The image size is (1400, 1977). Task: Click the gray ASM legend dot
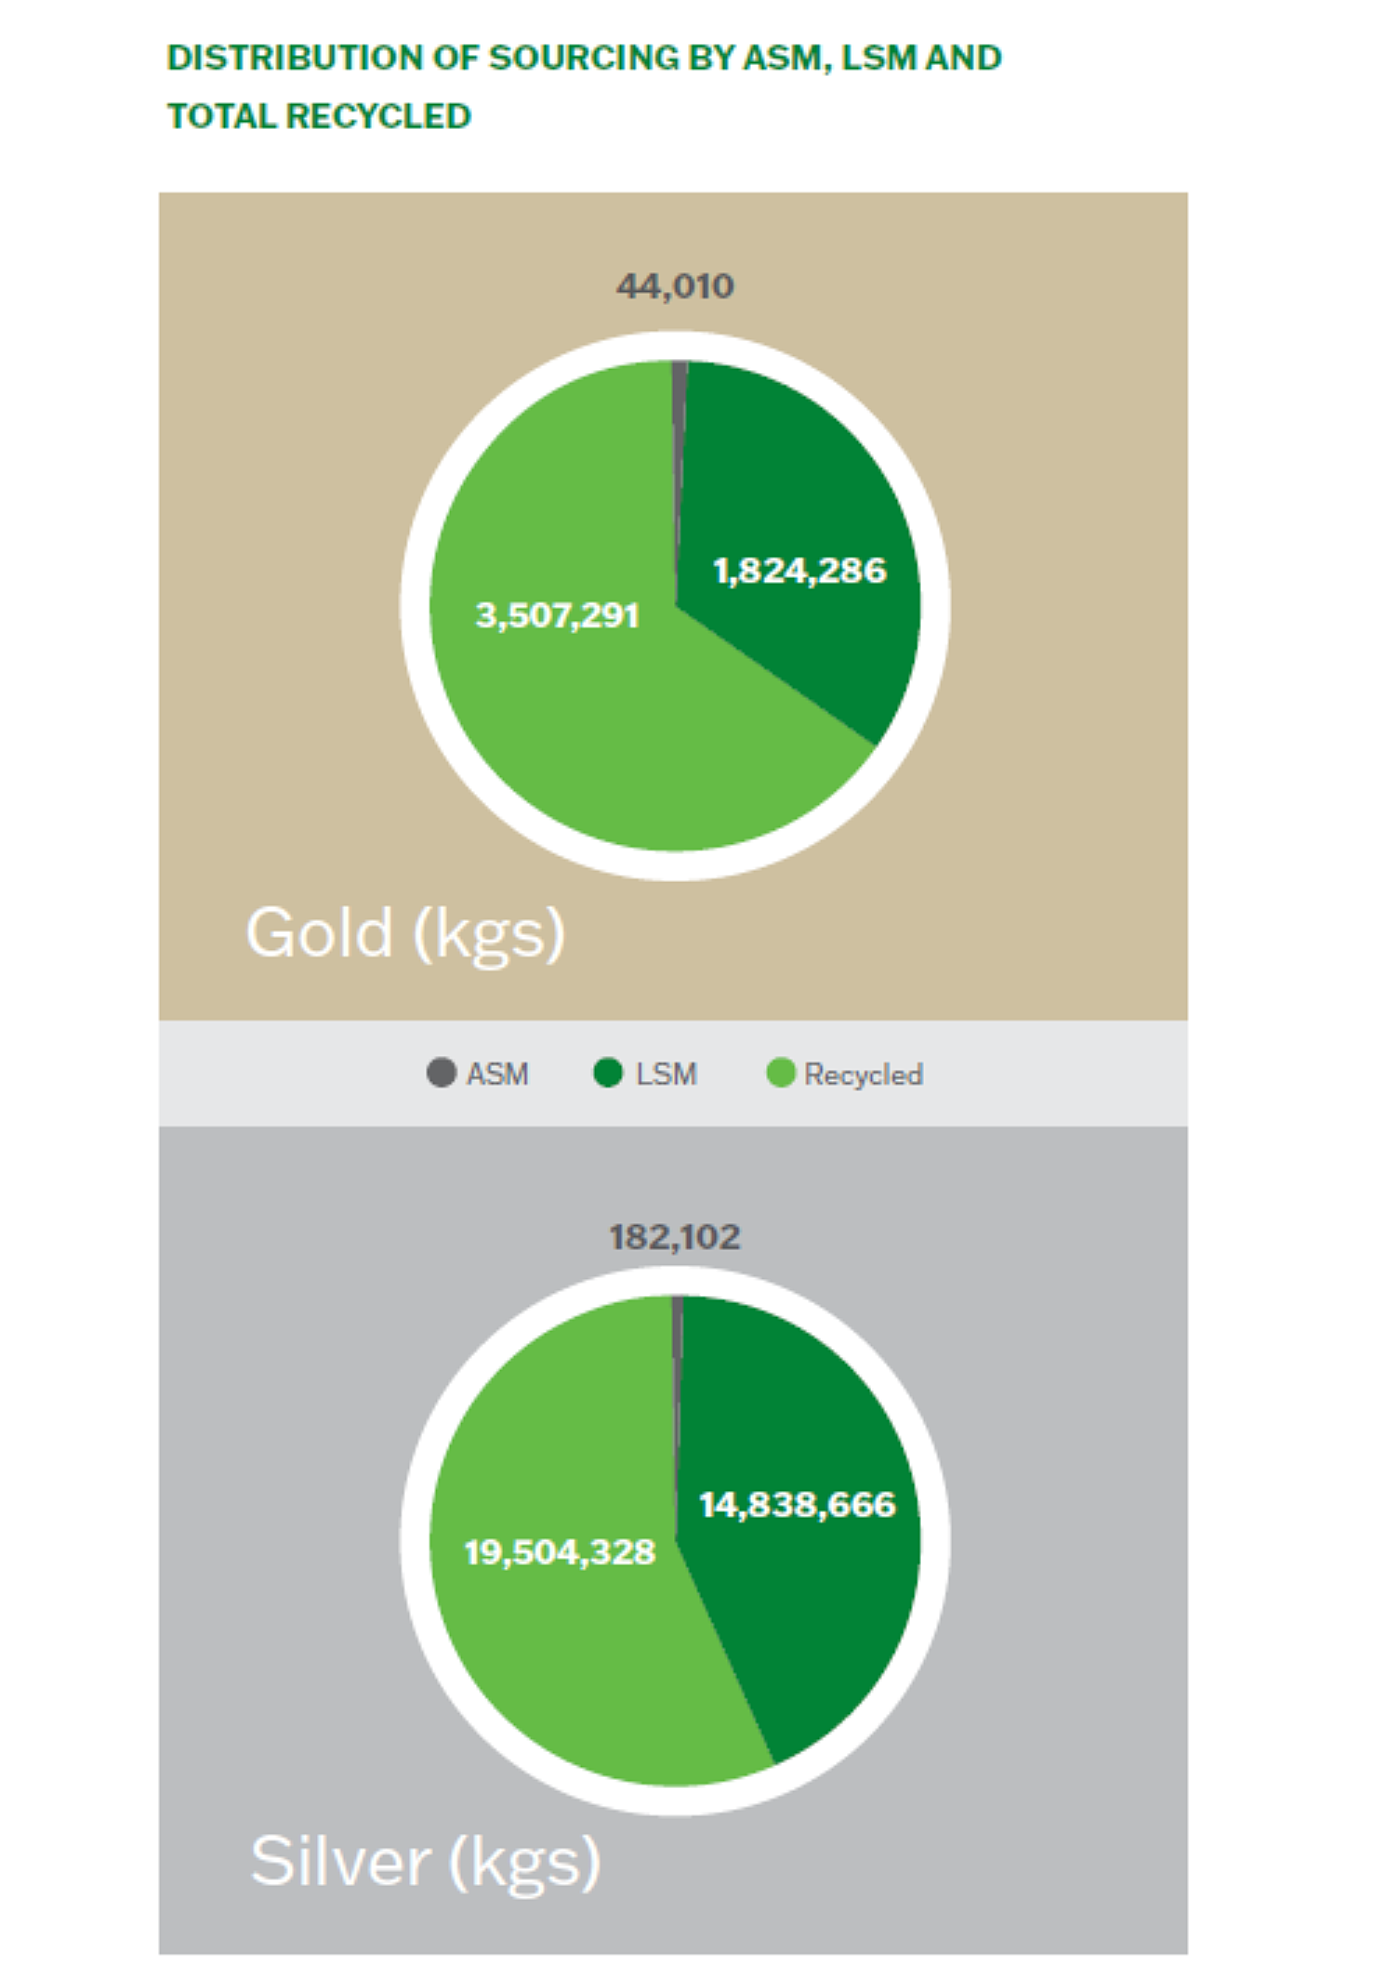[441, 1073]
